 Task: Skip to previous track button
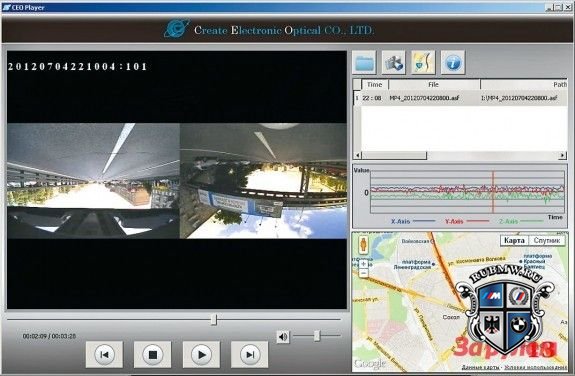pos(104,354)
